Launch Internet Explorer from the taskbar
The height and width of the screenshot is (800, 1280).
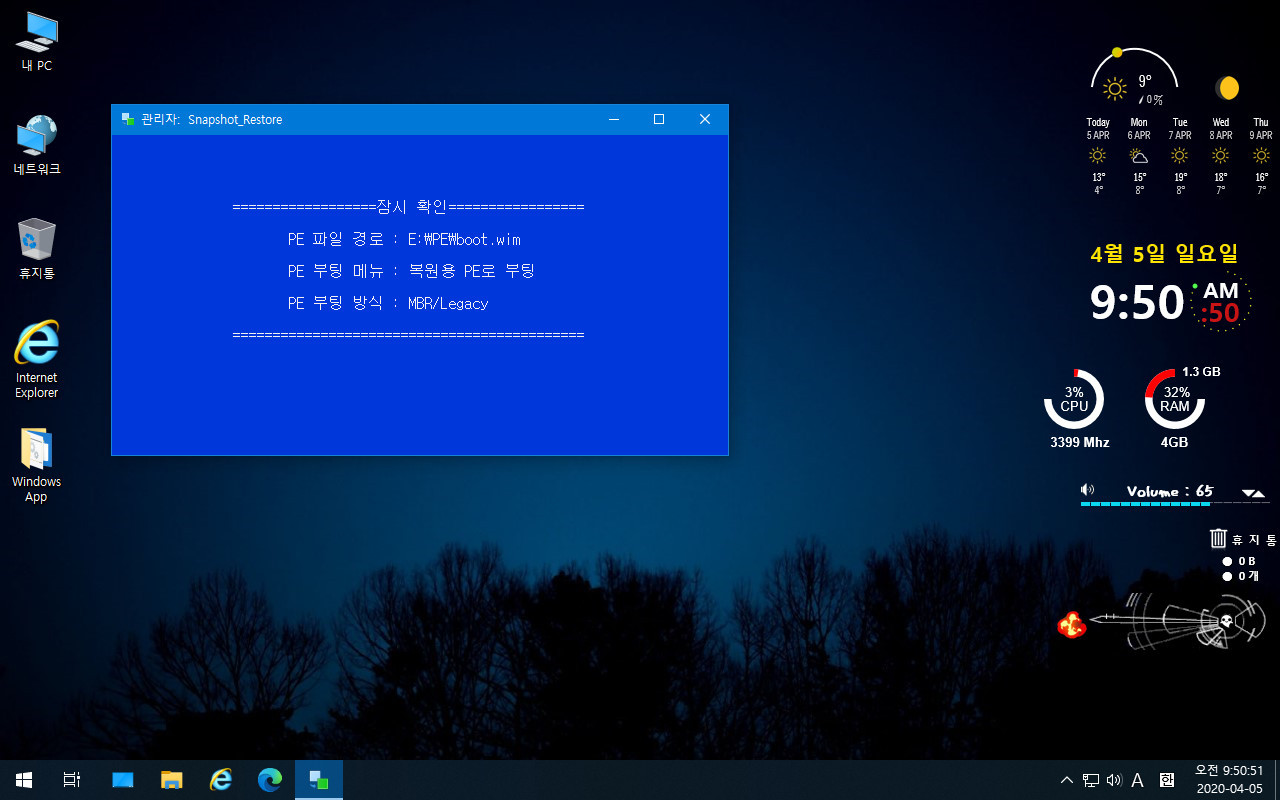[x=221, y=779]
